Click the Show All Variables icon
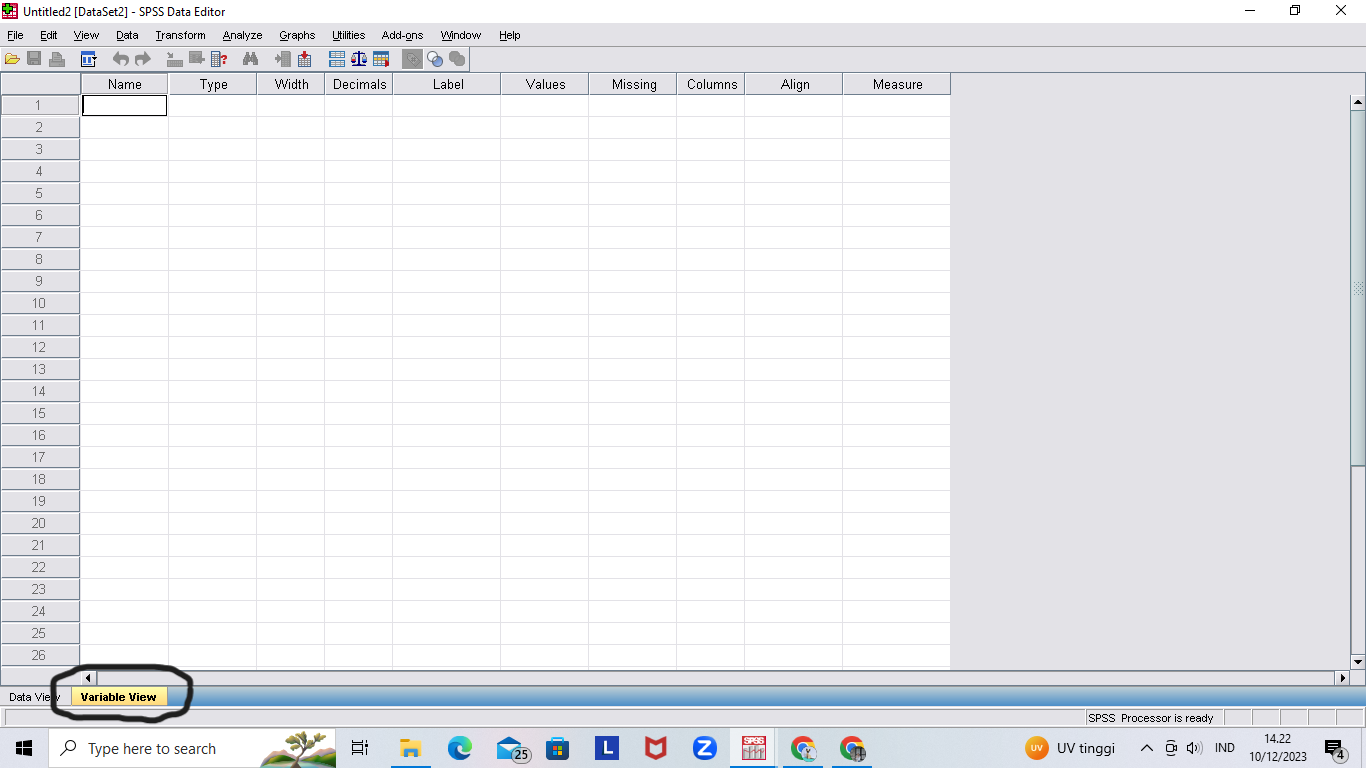Image resolution: width=1366 pixels, height=768 pixels. pos(457,59)
